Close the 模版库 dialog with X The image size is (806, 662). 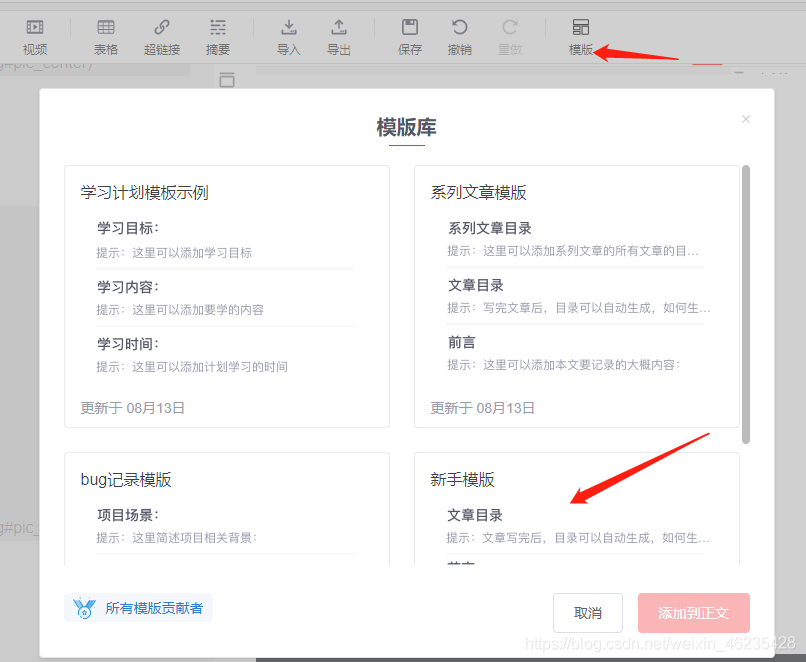(x=746, y=119)
